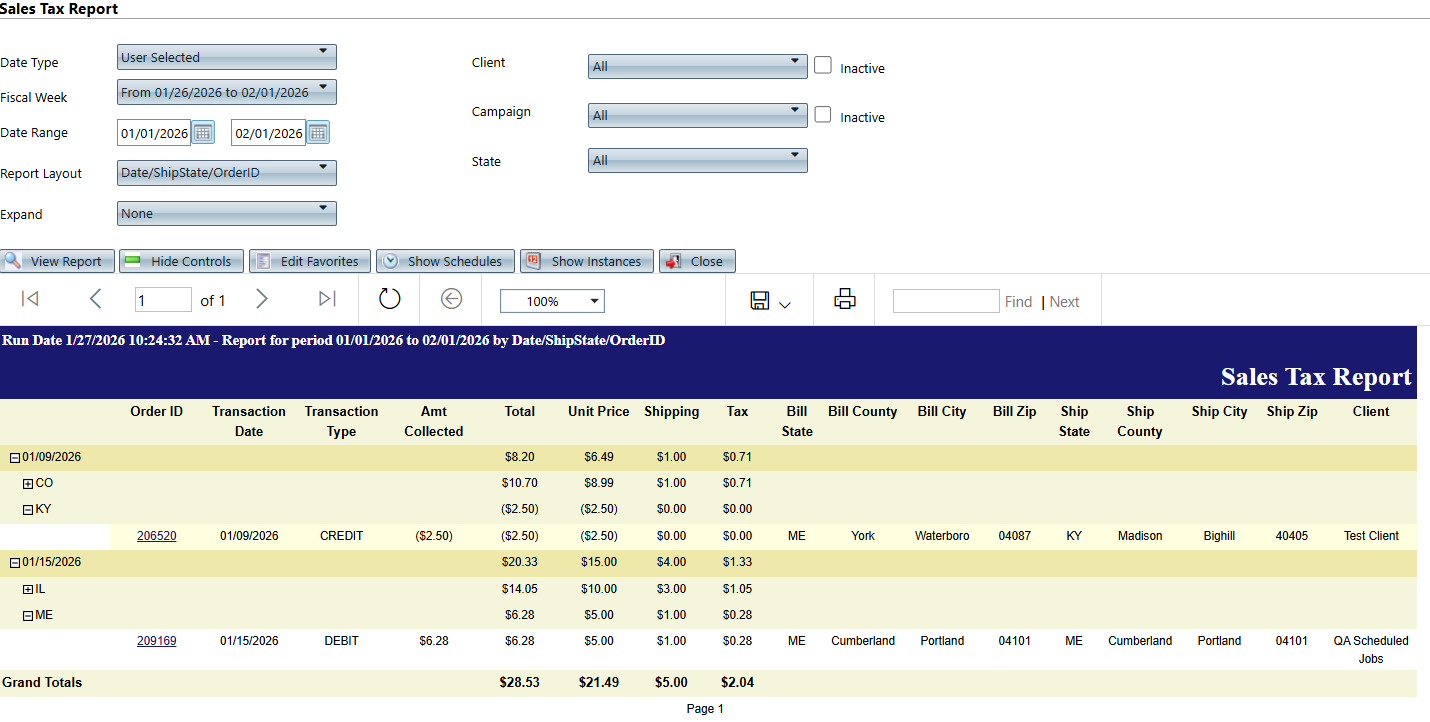Viewport: 1430px width, 722px height.
Task: Open the 100% zoom level dropdown
Action: pos(552,301)
